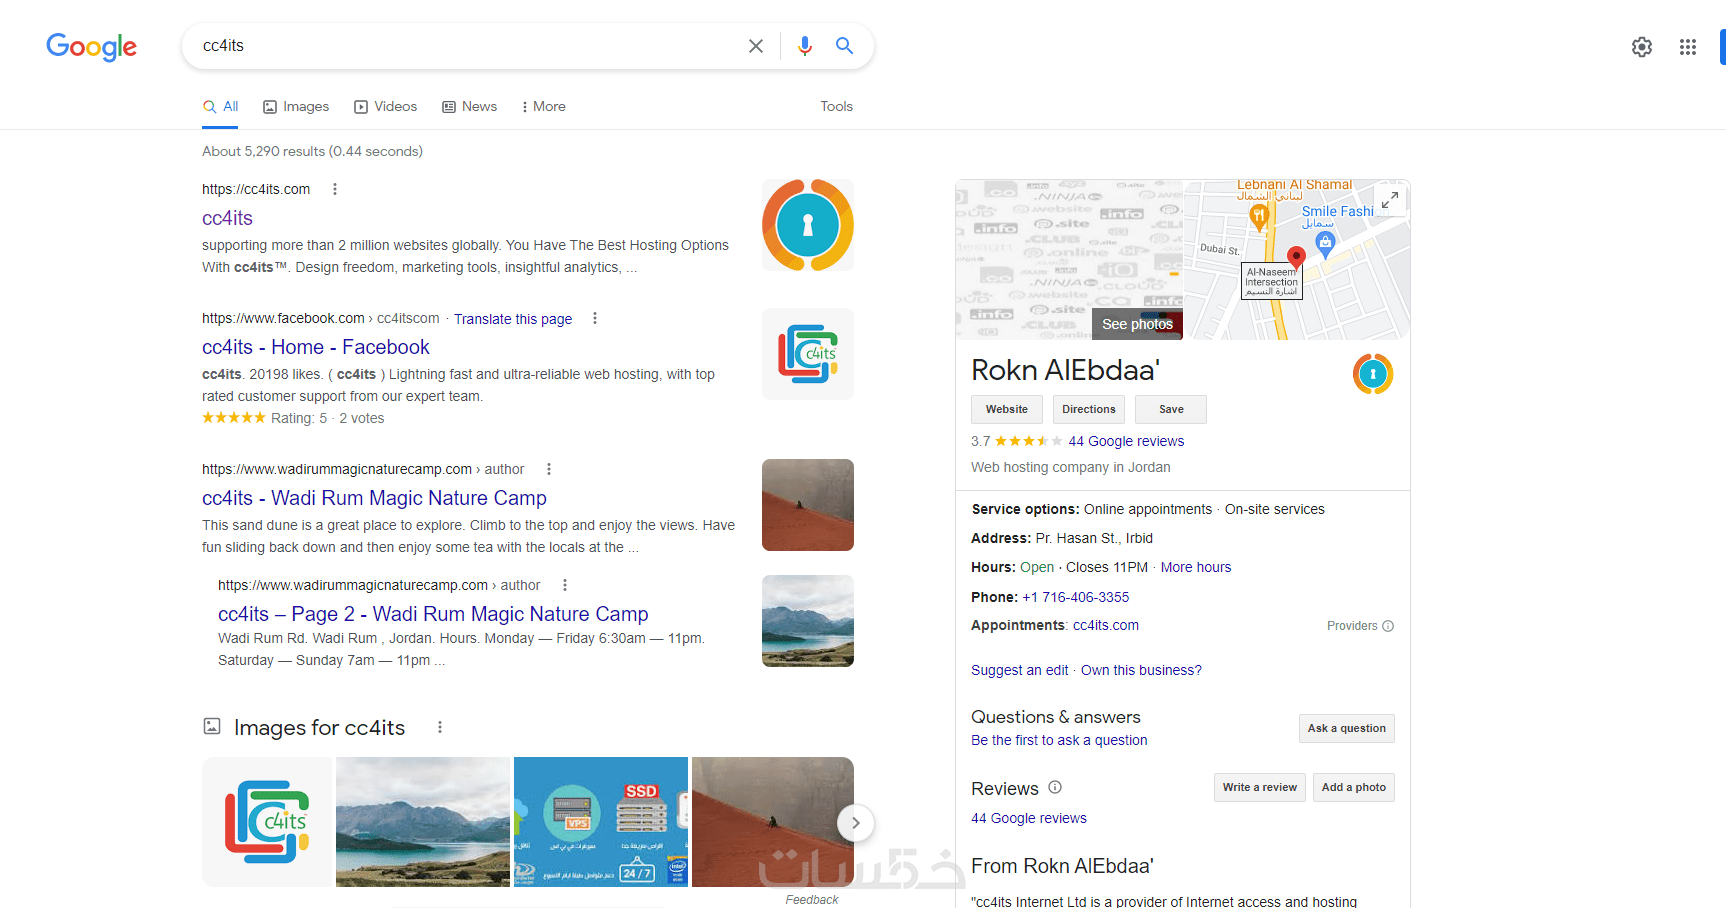
Task: Click Own this business? link
Action: tap(1141, 670)
